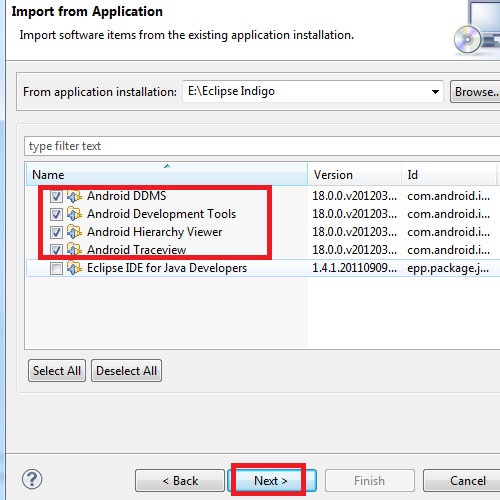Viewport: 500px width, 500px height.
Task: Open the application installation path dropdown
Action: 435,92
